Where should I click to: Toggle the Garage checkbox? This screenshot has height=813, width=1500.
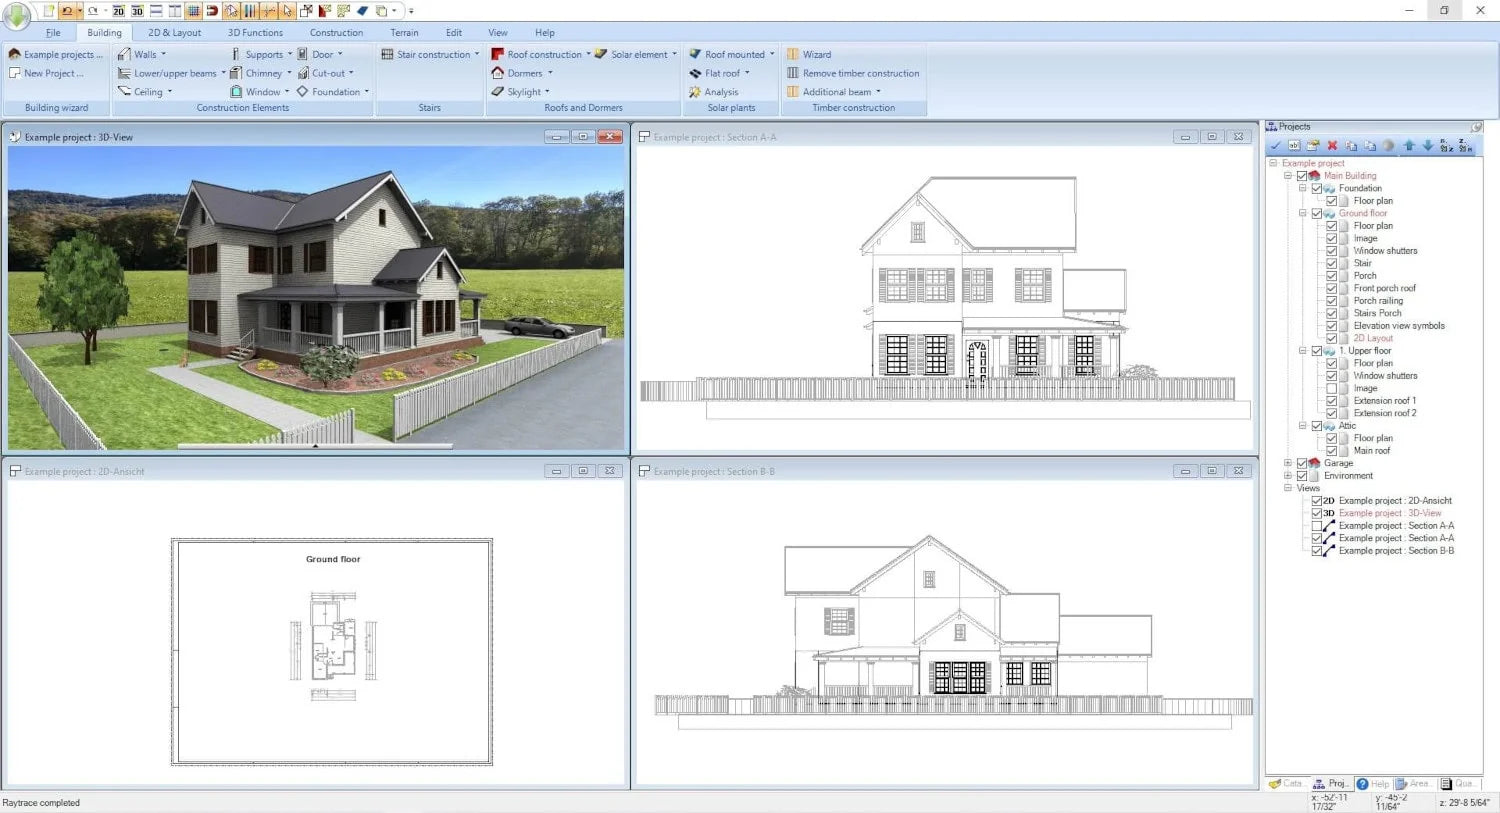1302,463
